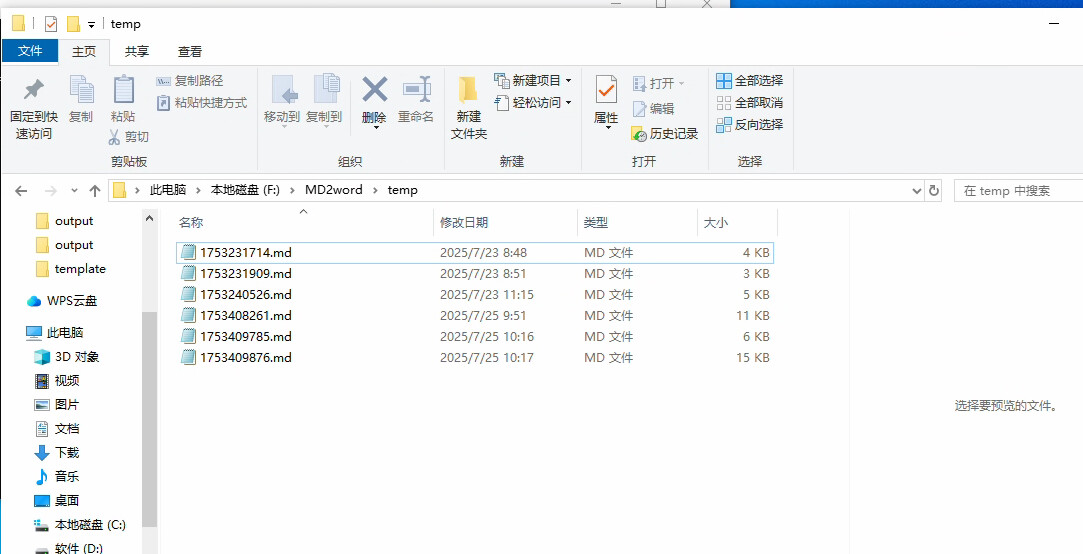Go up one folder level
Image resolution: width=1083 pixels, height=554 pixels.
[x=95, y=191]
